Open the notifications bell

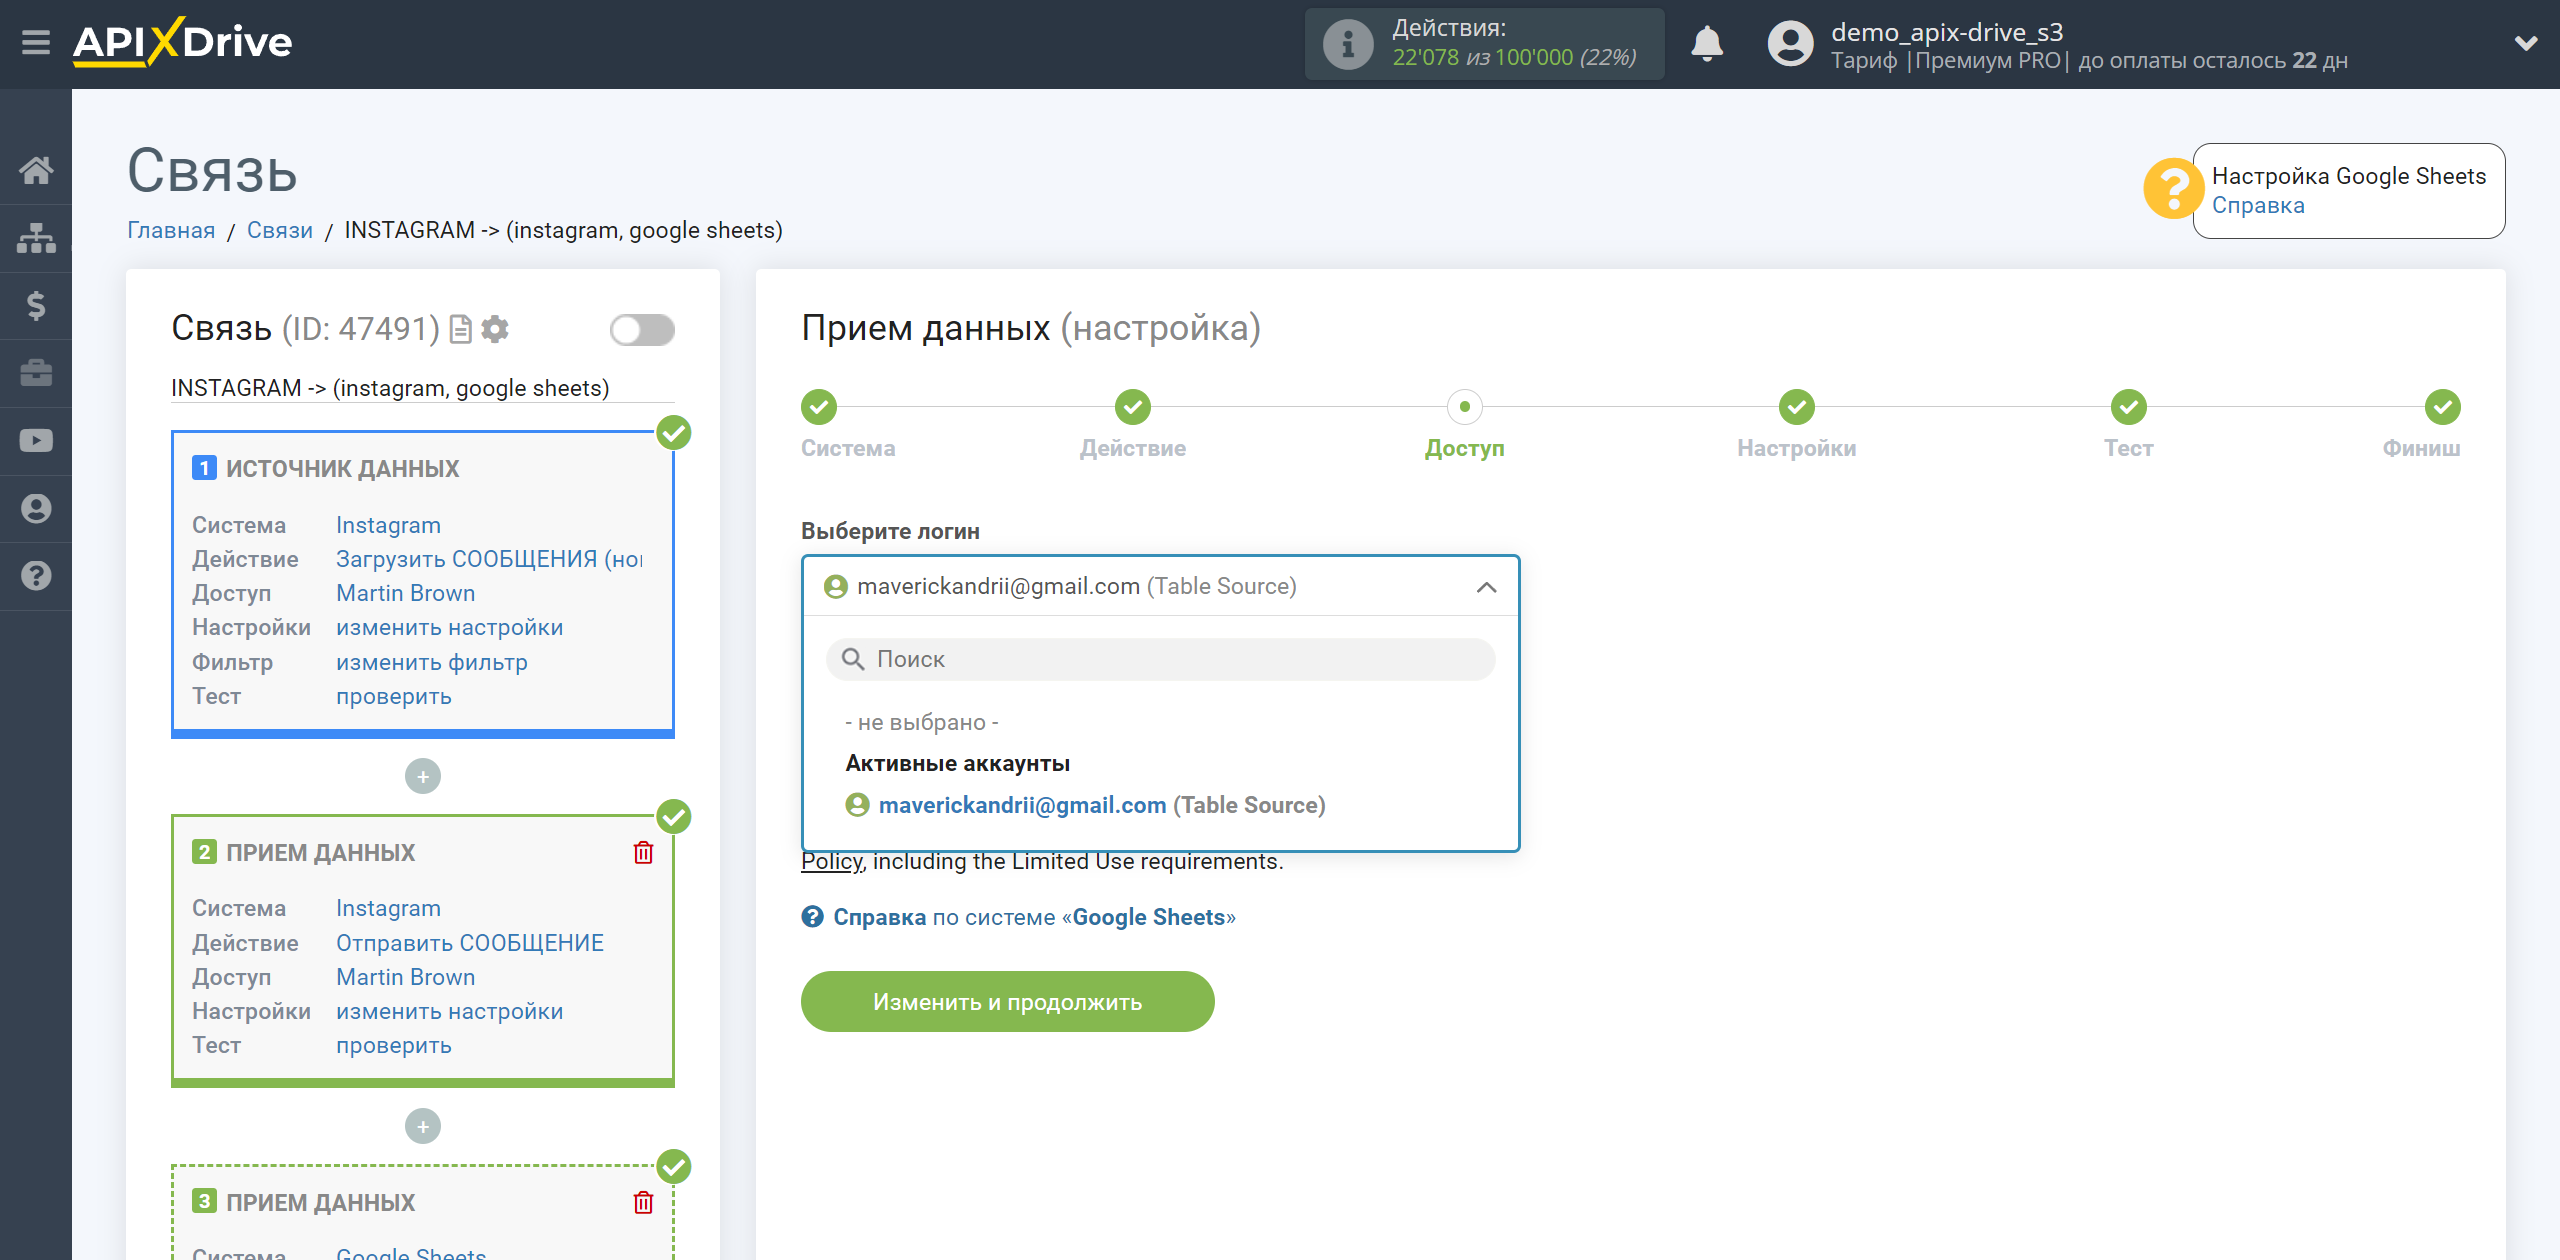pos(1707,44)
